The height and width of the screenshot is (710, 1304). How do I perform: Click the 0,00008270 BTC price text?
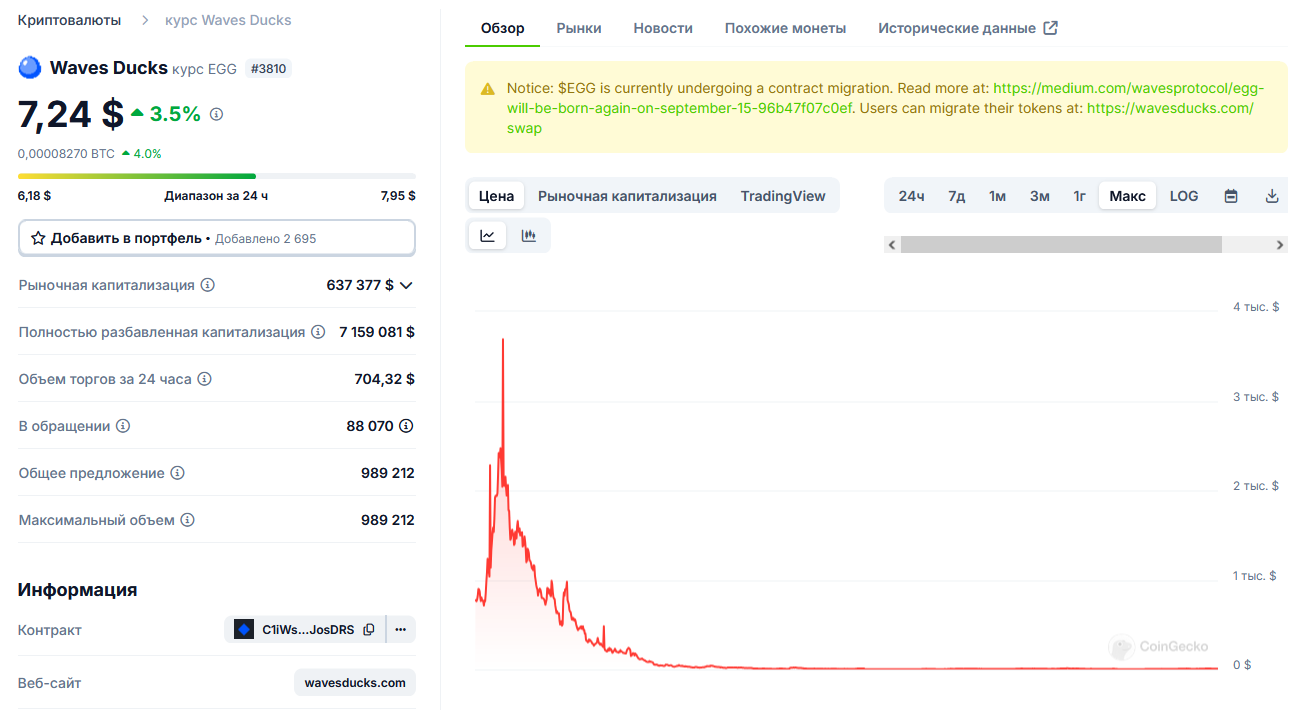[x=66, y=154]
